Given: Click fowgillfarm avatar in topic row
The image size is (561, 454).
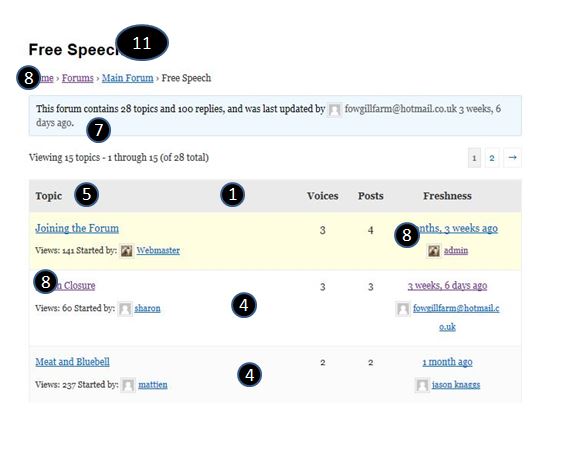Looking at the screenshot, I should tap(403, 309).
